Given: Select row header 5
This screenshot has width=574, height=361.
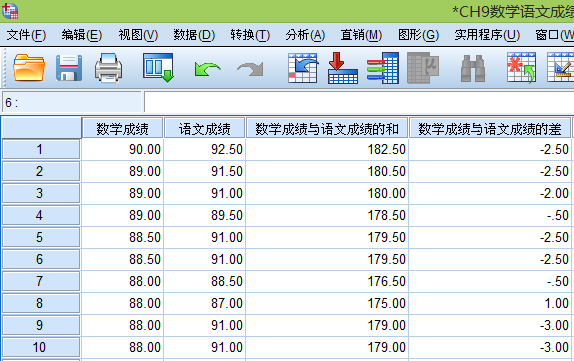Looking at the screenshot, I should (x=41, y=237).
